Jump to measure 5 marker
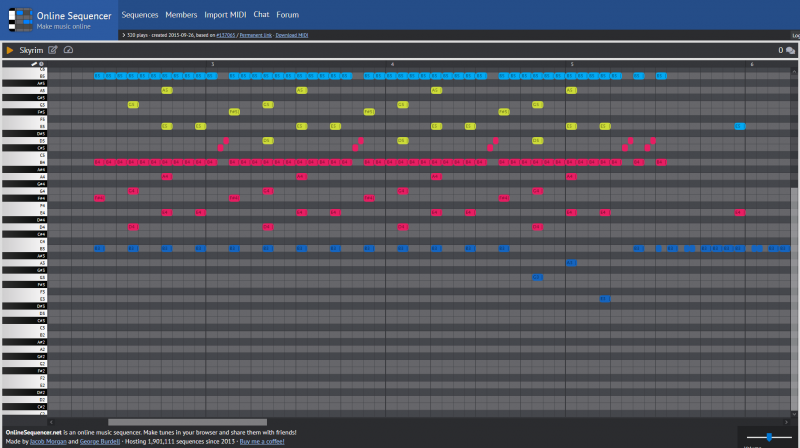This screenshot has height=448, width=800. [572, 64]
